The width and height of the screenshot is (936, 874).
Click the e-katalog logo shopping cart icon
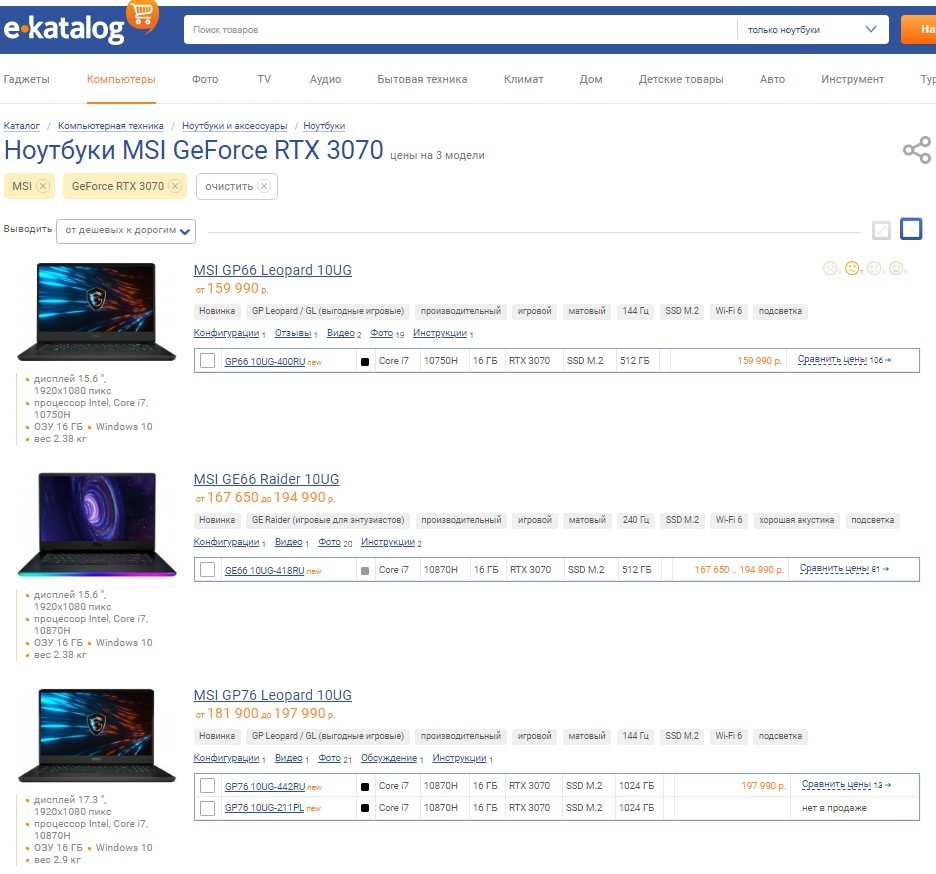pos(143,14)
